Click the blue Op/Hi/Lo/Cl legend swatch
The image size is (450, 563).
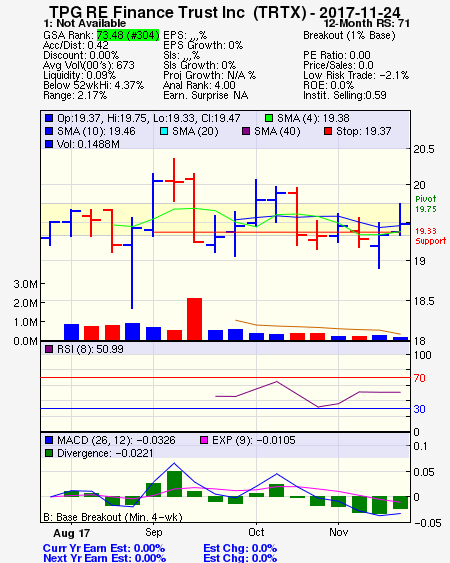pyautogui.click(x=49, y=118)
